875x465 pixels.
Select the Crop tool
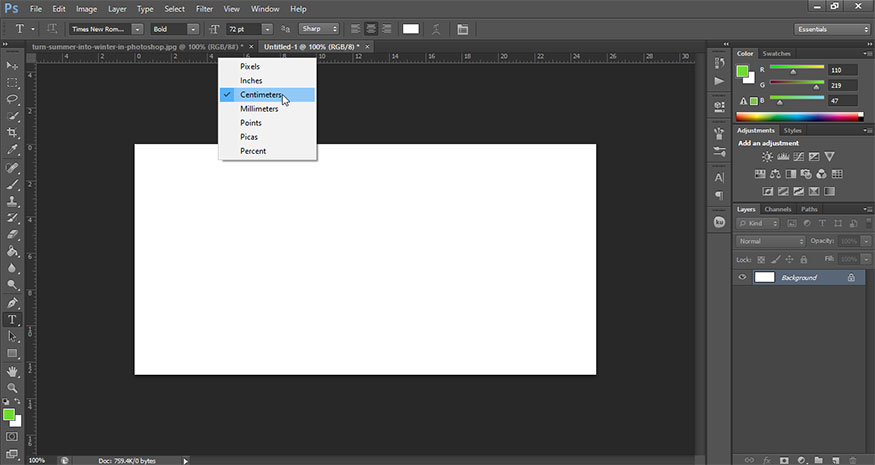click(x=12, y=133)
